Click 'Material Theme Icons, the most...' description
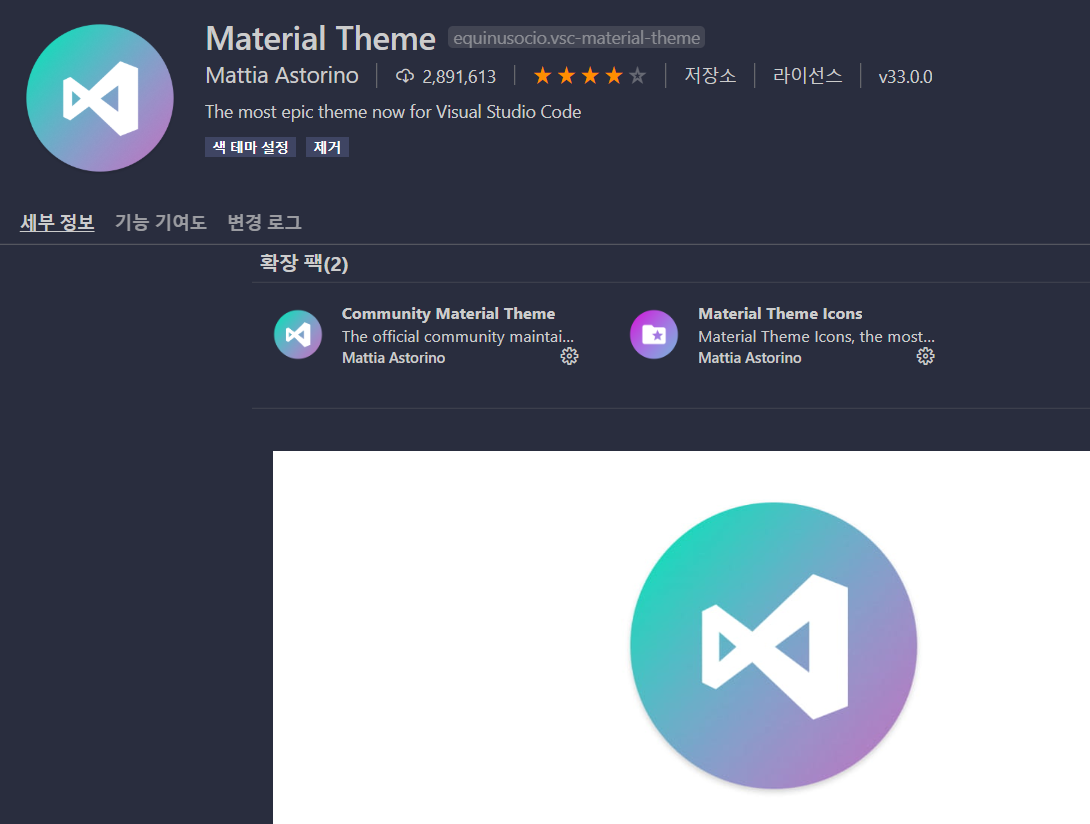Screen dimensions: 1090x824 click(x=816, y=337)
